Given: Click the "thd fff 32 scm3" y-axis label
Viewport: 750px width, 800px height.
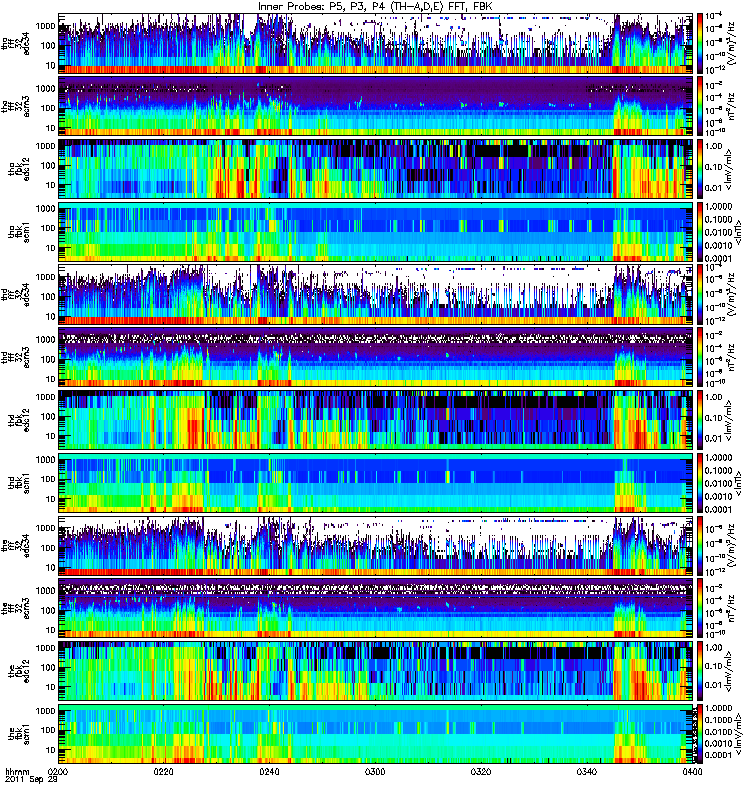Looking at the screenshot, I should [x=15, y=358].
